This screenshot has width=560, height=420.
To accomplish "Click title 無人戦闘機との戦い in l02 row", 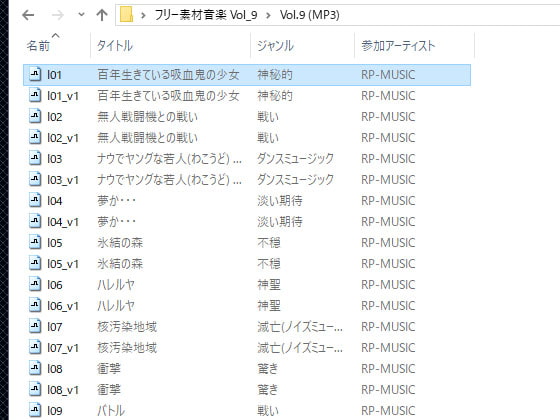I will click(148, 117).
